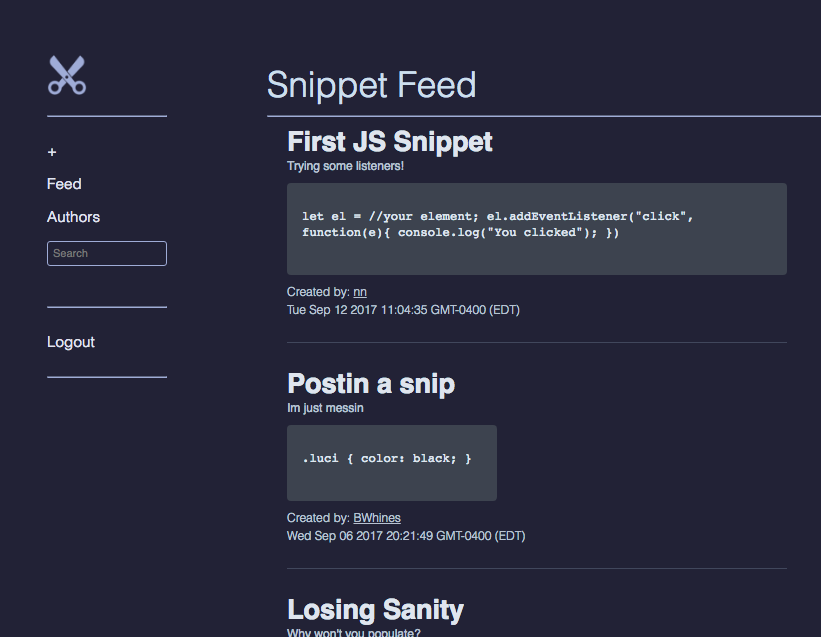Click the First JS Snippet title
Screen dimensions: 821x637
pyautogui.click(x=390, y=142)
